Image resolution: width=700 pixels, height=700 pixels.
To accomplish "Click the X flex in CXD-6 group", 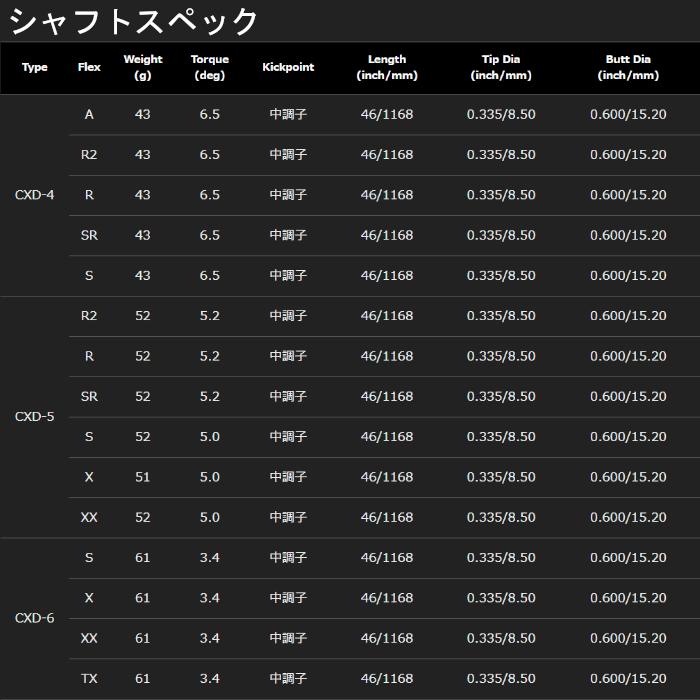I will (x=89, y=598).
